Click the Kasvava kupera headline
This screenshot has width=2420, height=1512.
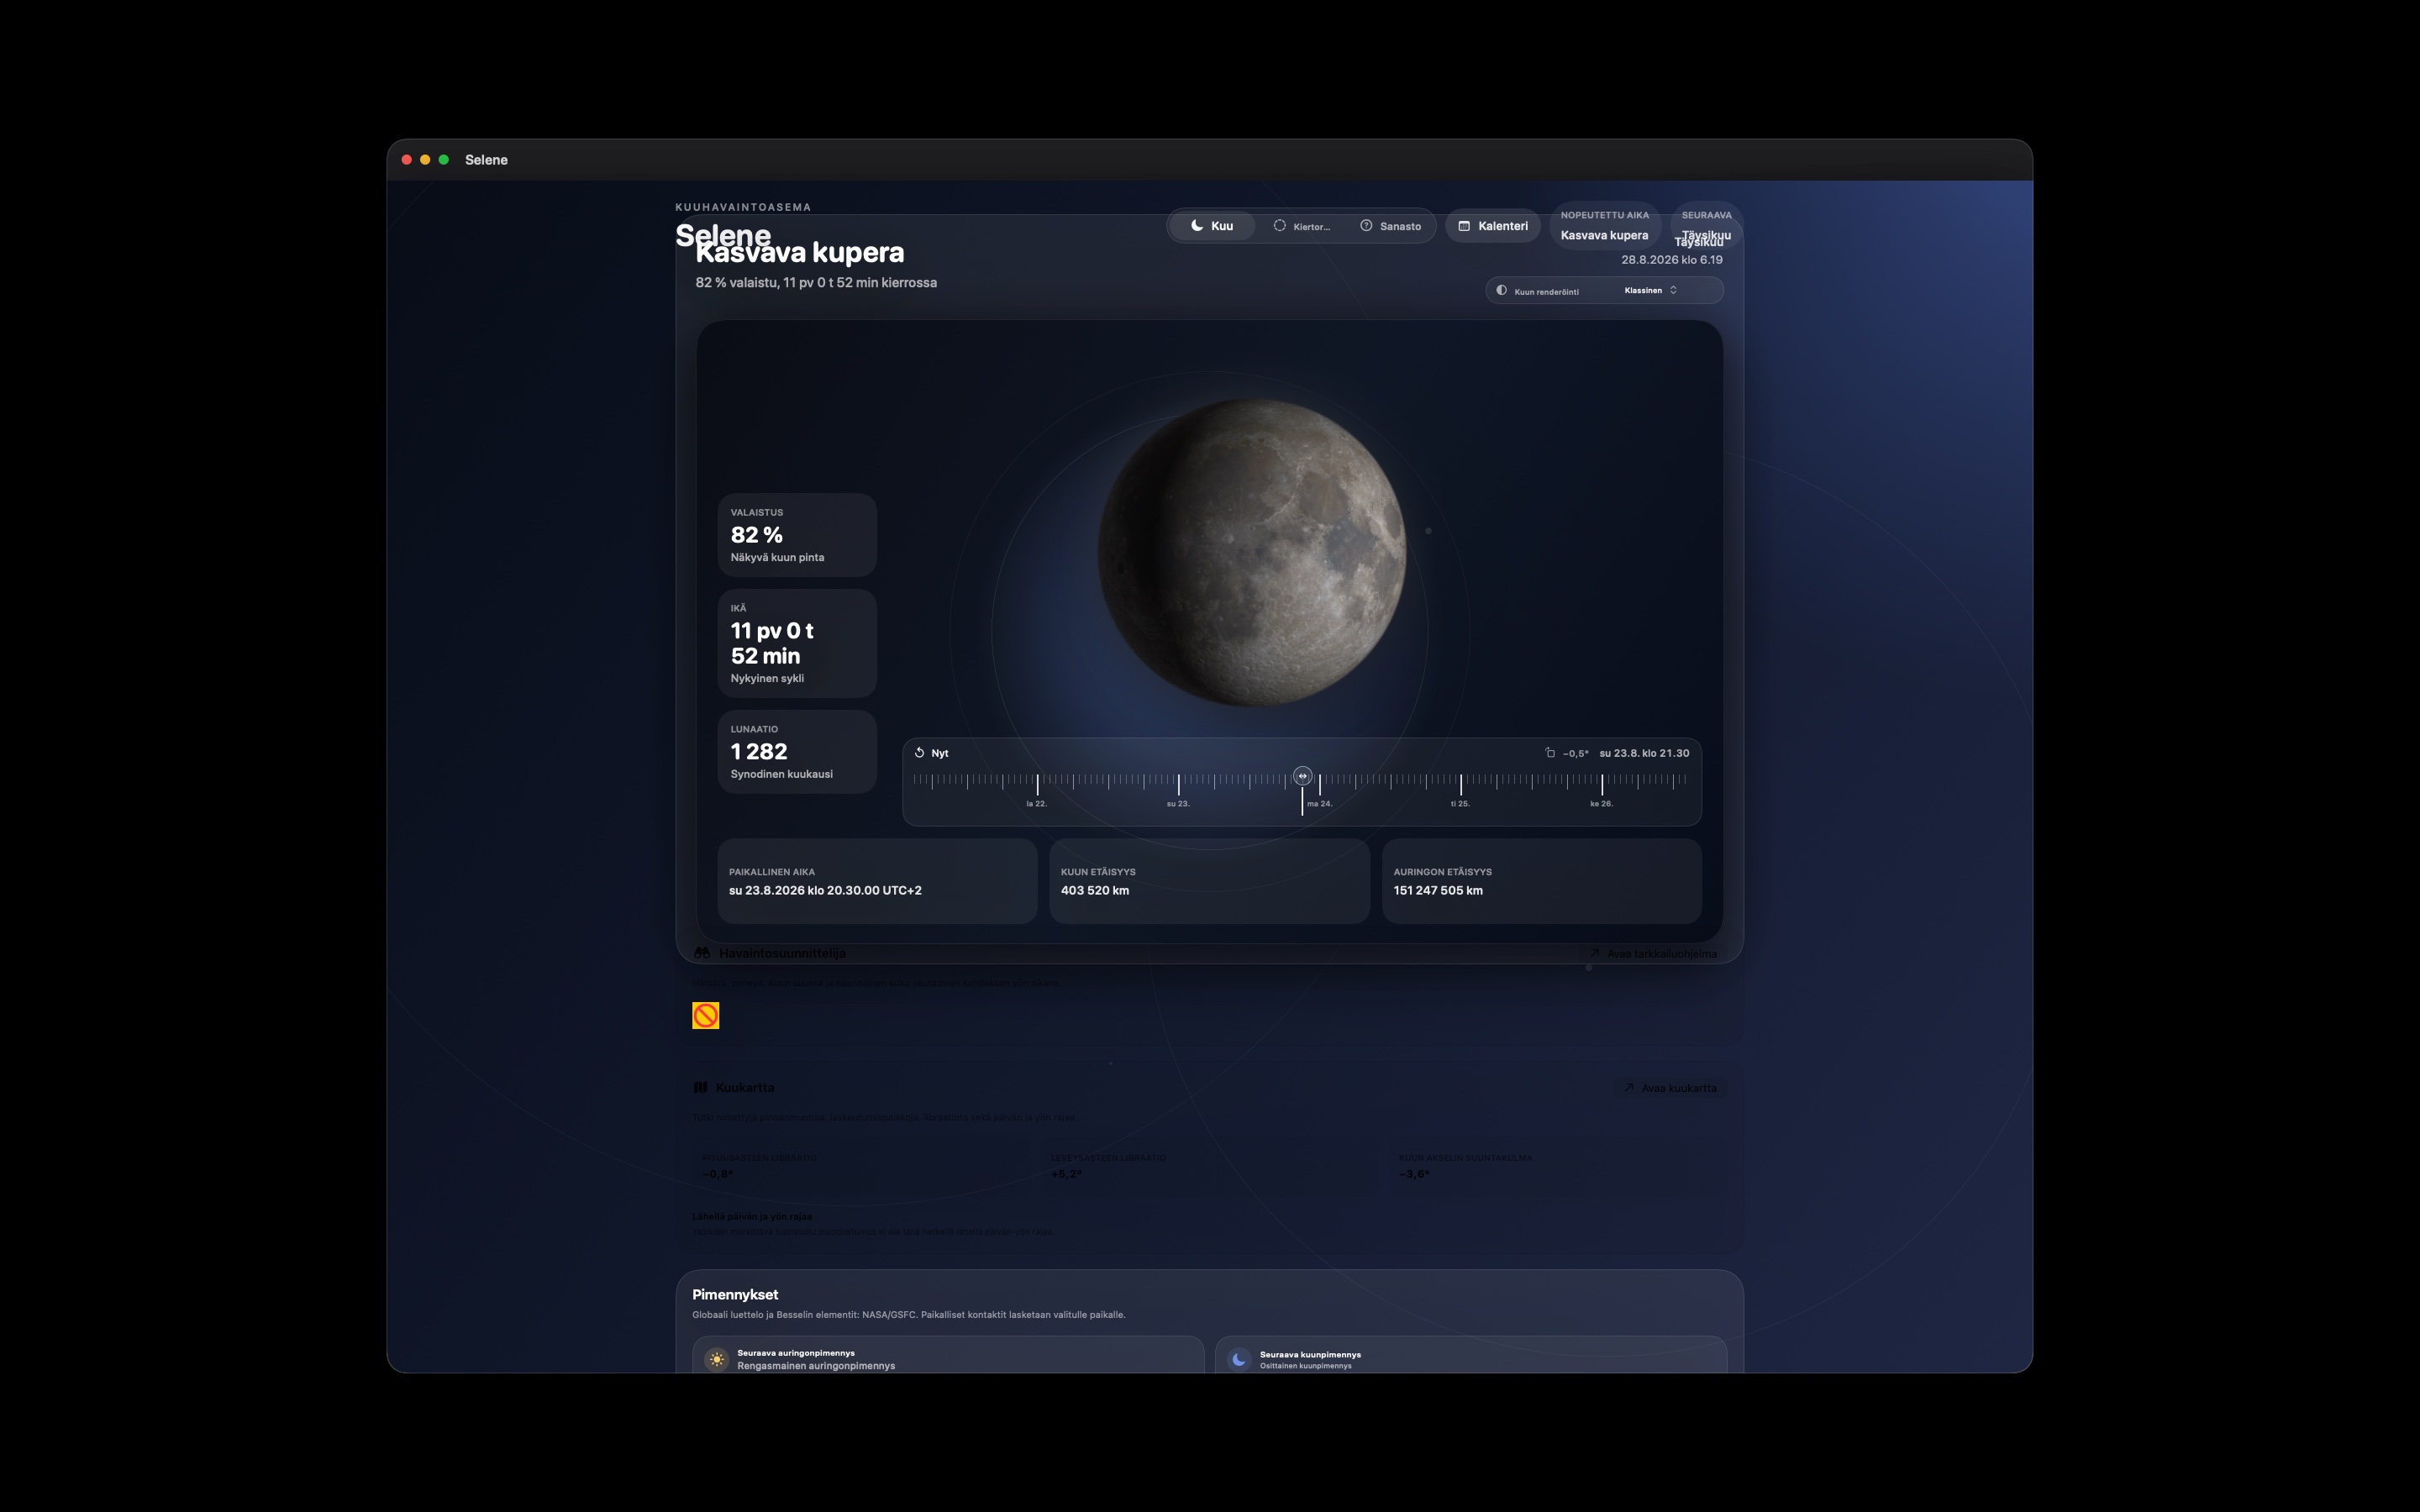pos(800,253)
